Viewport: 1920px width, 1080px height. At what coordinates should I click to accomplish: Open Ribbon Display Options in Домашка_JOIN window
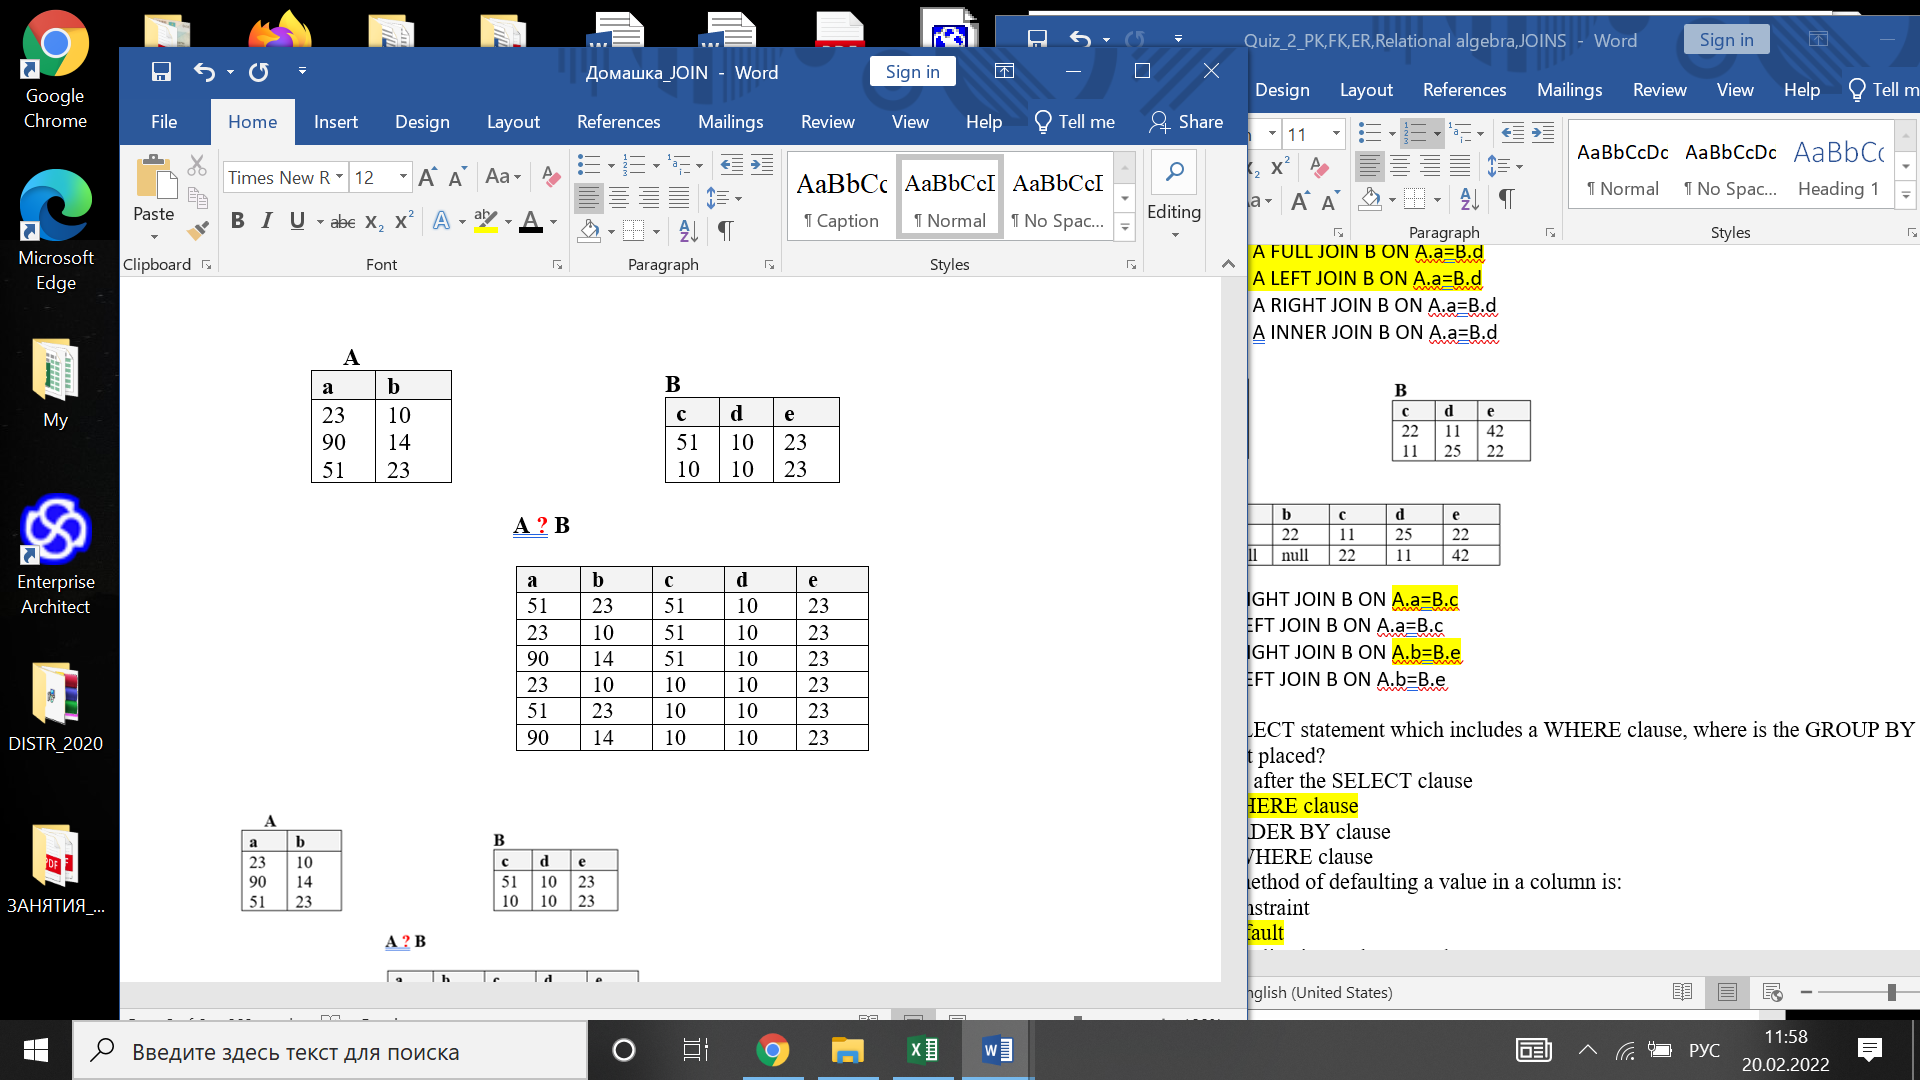(x=1004, y=71)
